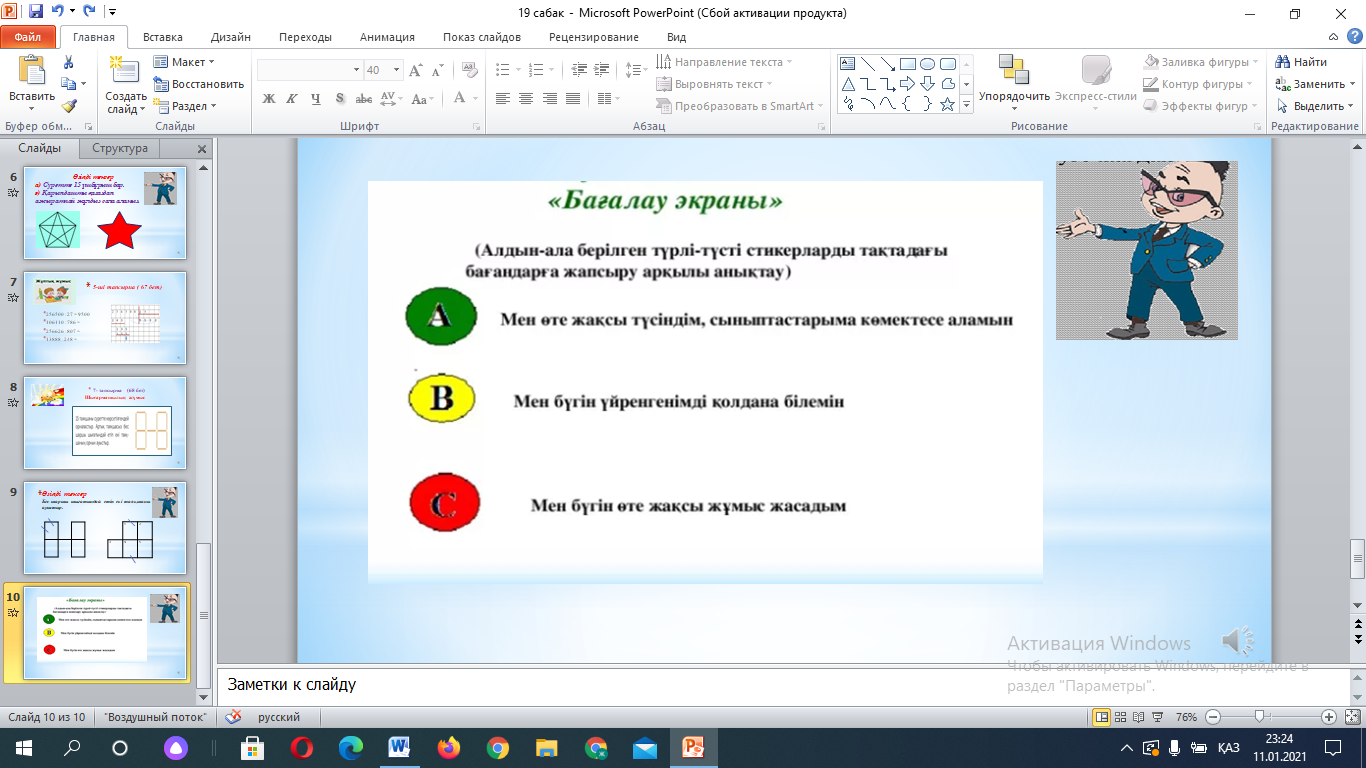Click the sound speaker icon on the slide
This screenshot has width=1366, height=768.
(x=1238, y=641)
